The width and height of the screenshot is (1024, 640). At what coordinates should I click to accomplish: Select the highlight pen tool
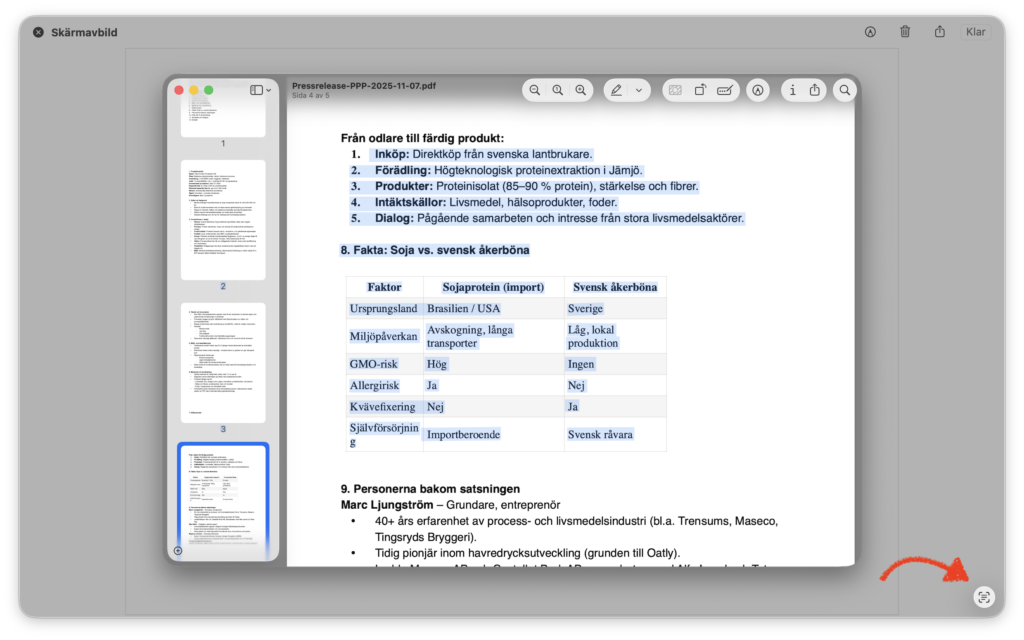coord(616,90)
